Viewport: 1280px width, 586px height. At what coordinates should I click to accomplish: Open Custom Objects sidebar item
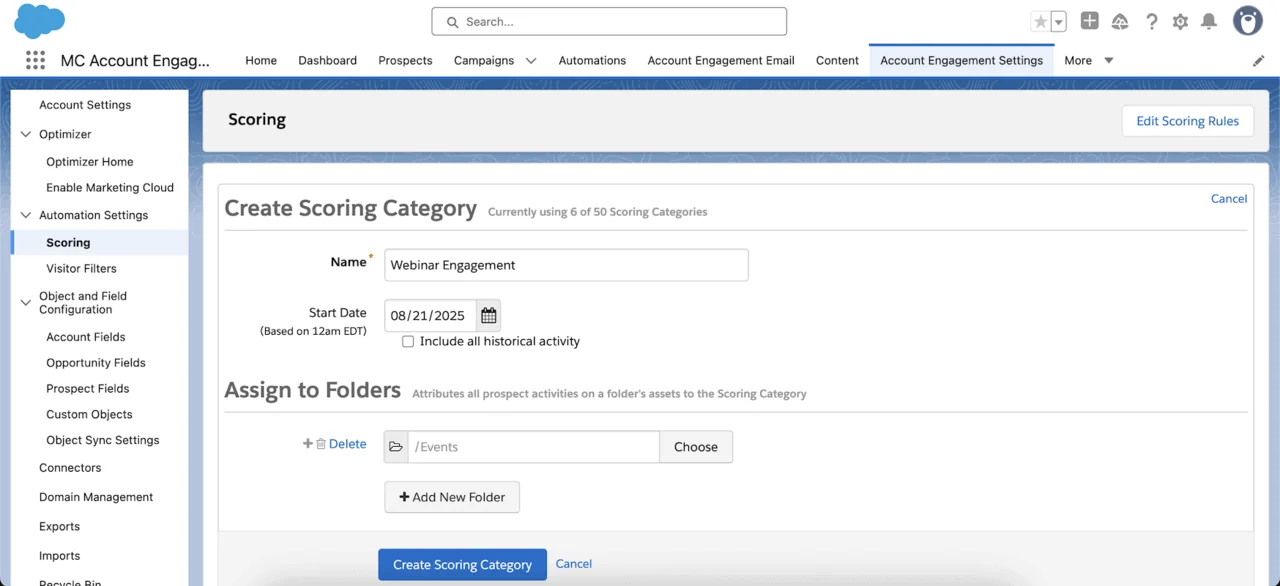89,415
